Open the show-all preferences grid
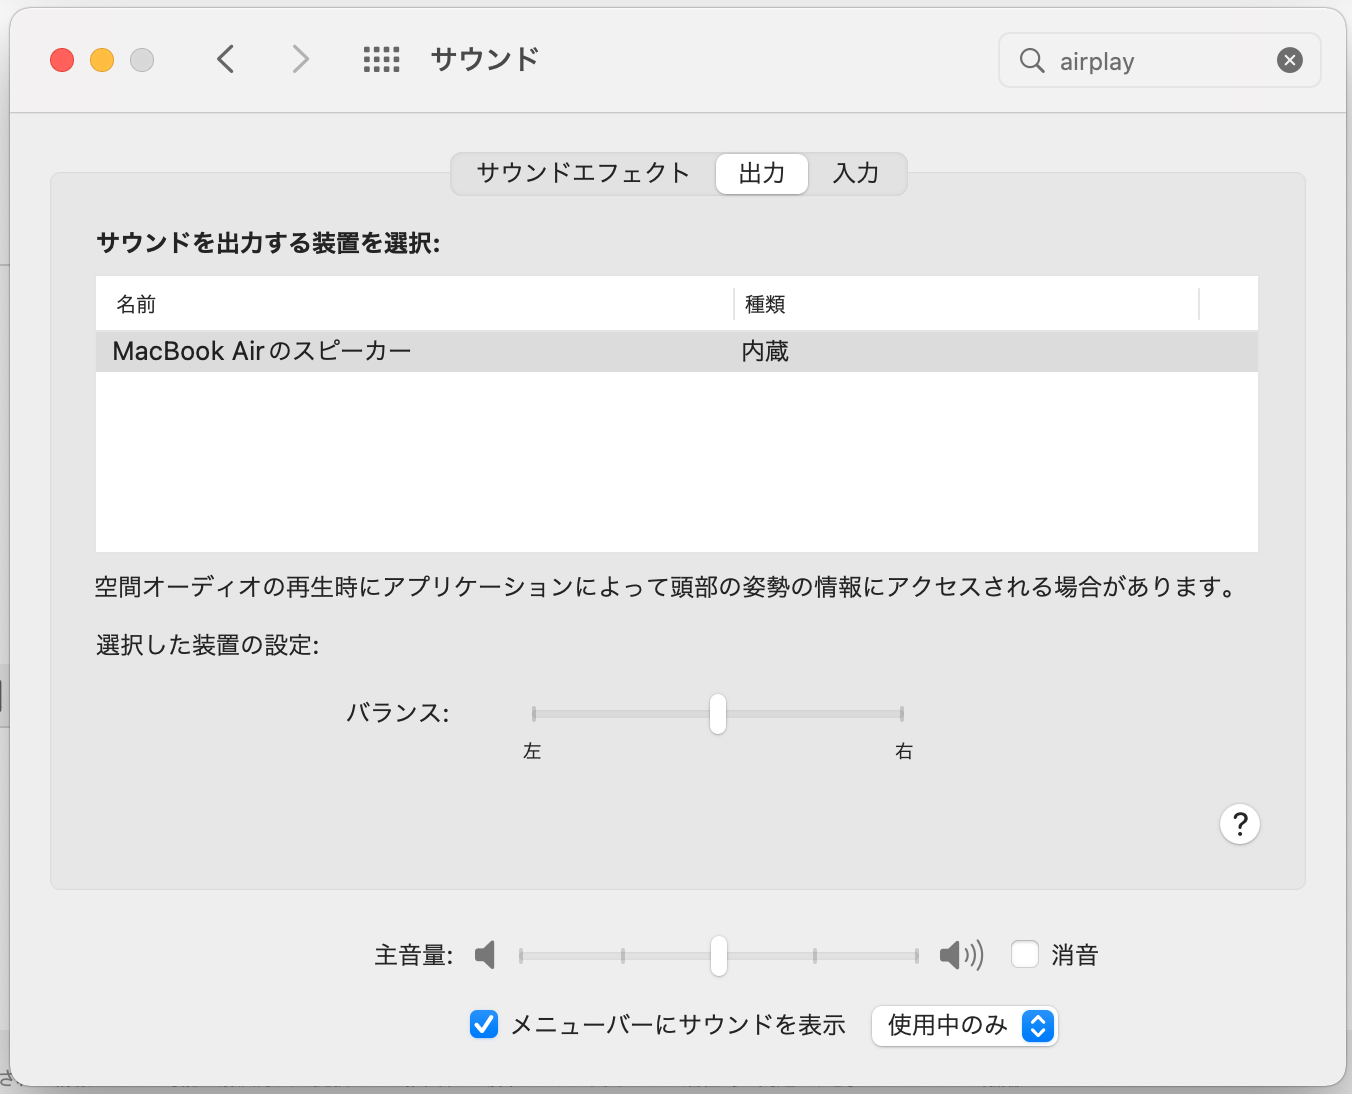 click(381, 60)
